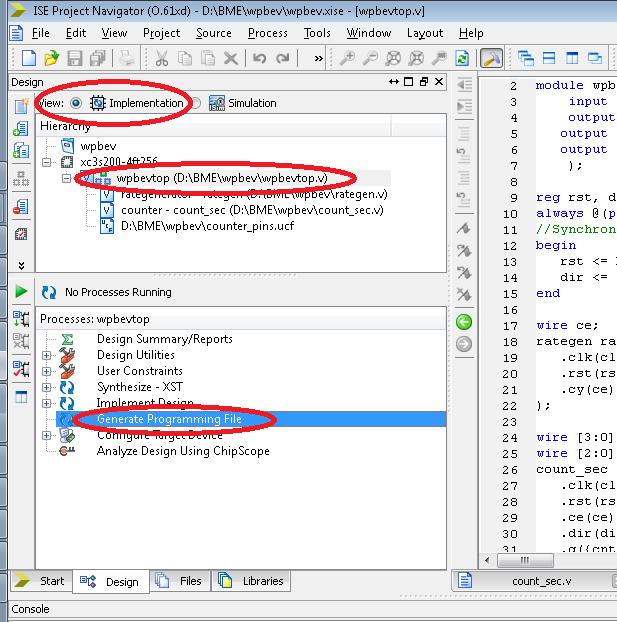Toggle the highlighted wrench tool button

pyautogui.click(x=491, y=58)
